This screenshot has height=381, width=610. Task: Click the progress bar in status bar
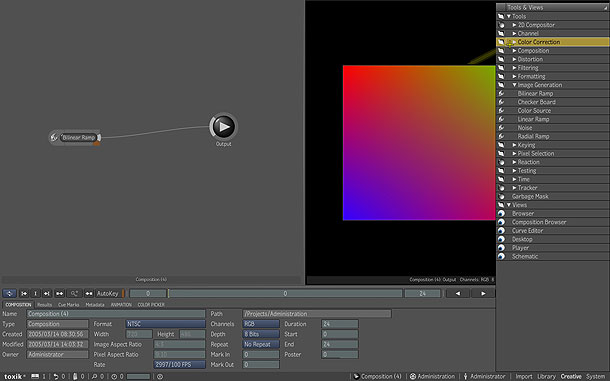click(x=138, y=376)
